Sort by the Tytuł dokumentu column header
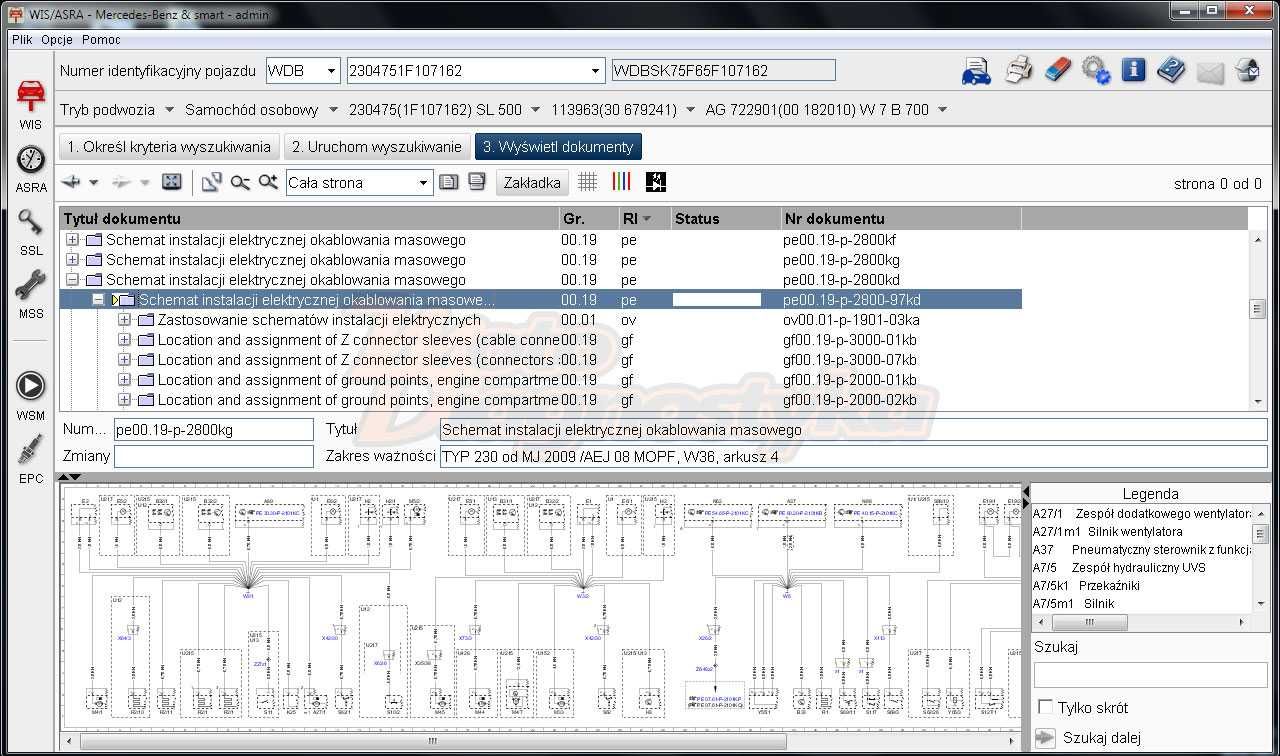Screen dimensions: 1280x756 (309, 219)
